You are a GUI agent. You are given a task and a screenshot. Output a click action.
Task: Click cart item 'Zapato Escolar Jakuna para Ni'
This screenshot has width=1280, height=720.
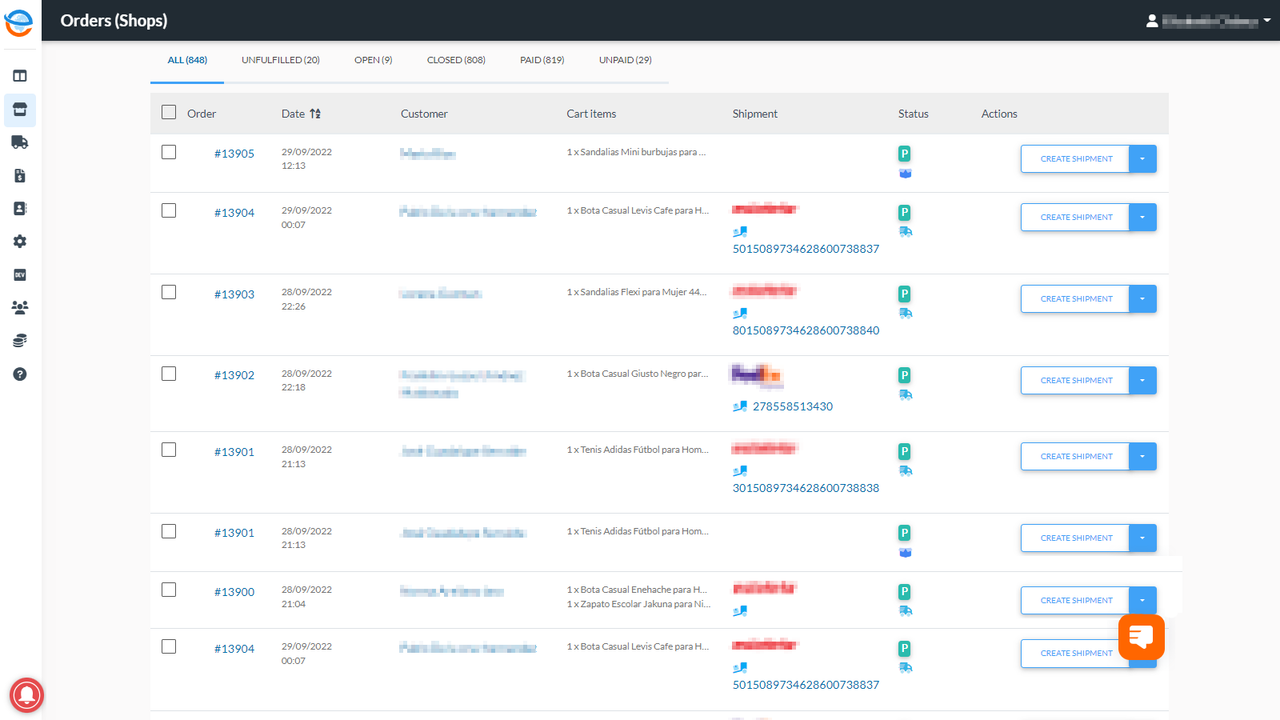[639, 604]
